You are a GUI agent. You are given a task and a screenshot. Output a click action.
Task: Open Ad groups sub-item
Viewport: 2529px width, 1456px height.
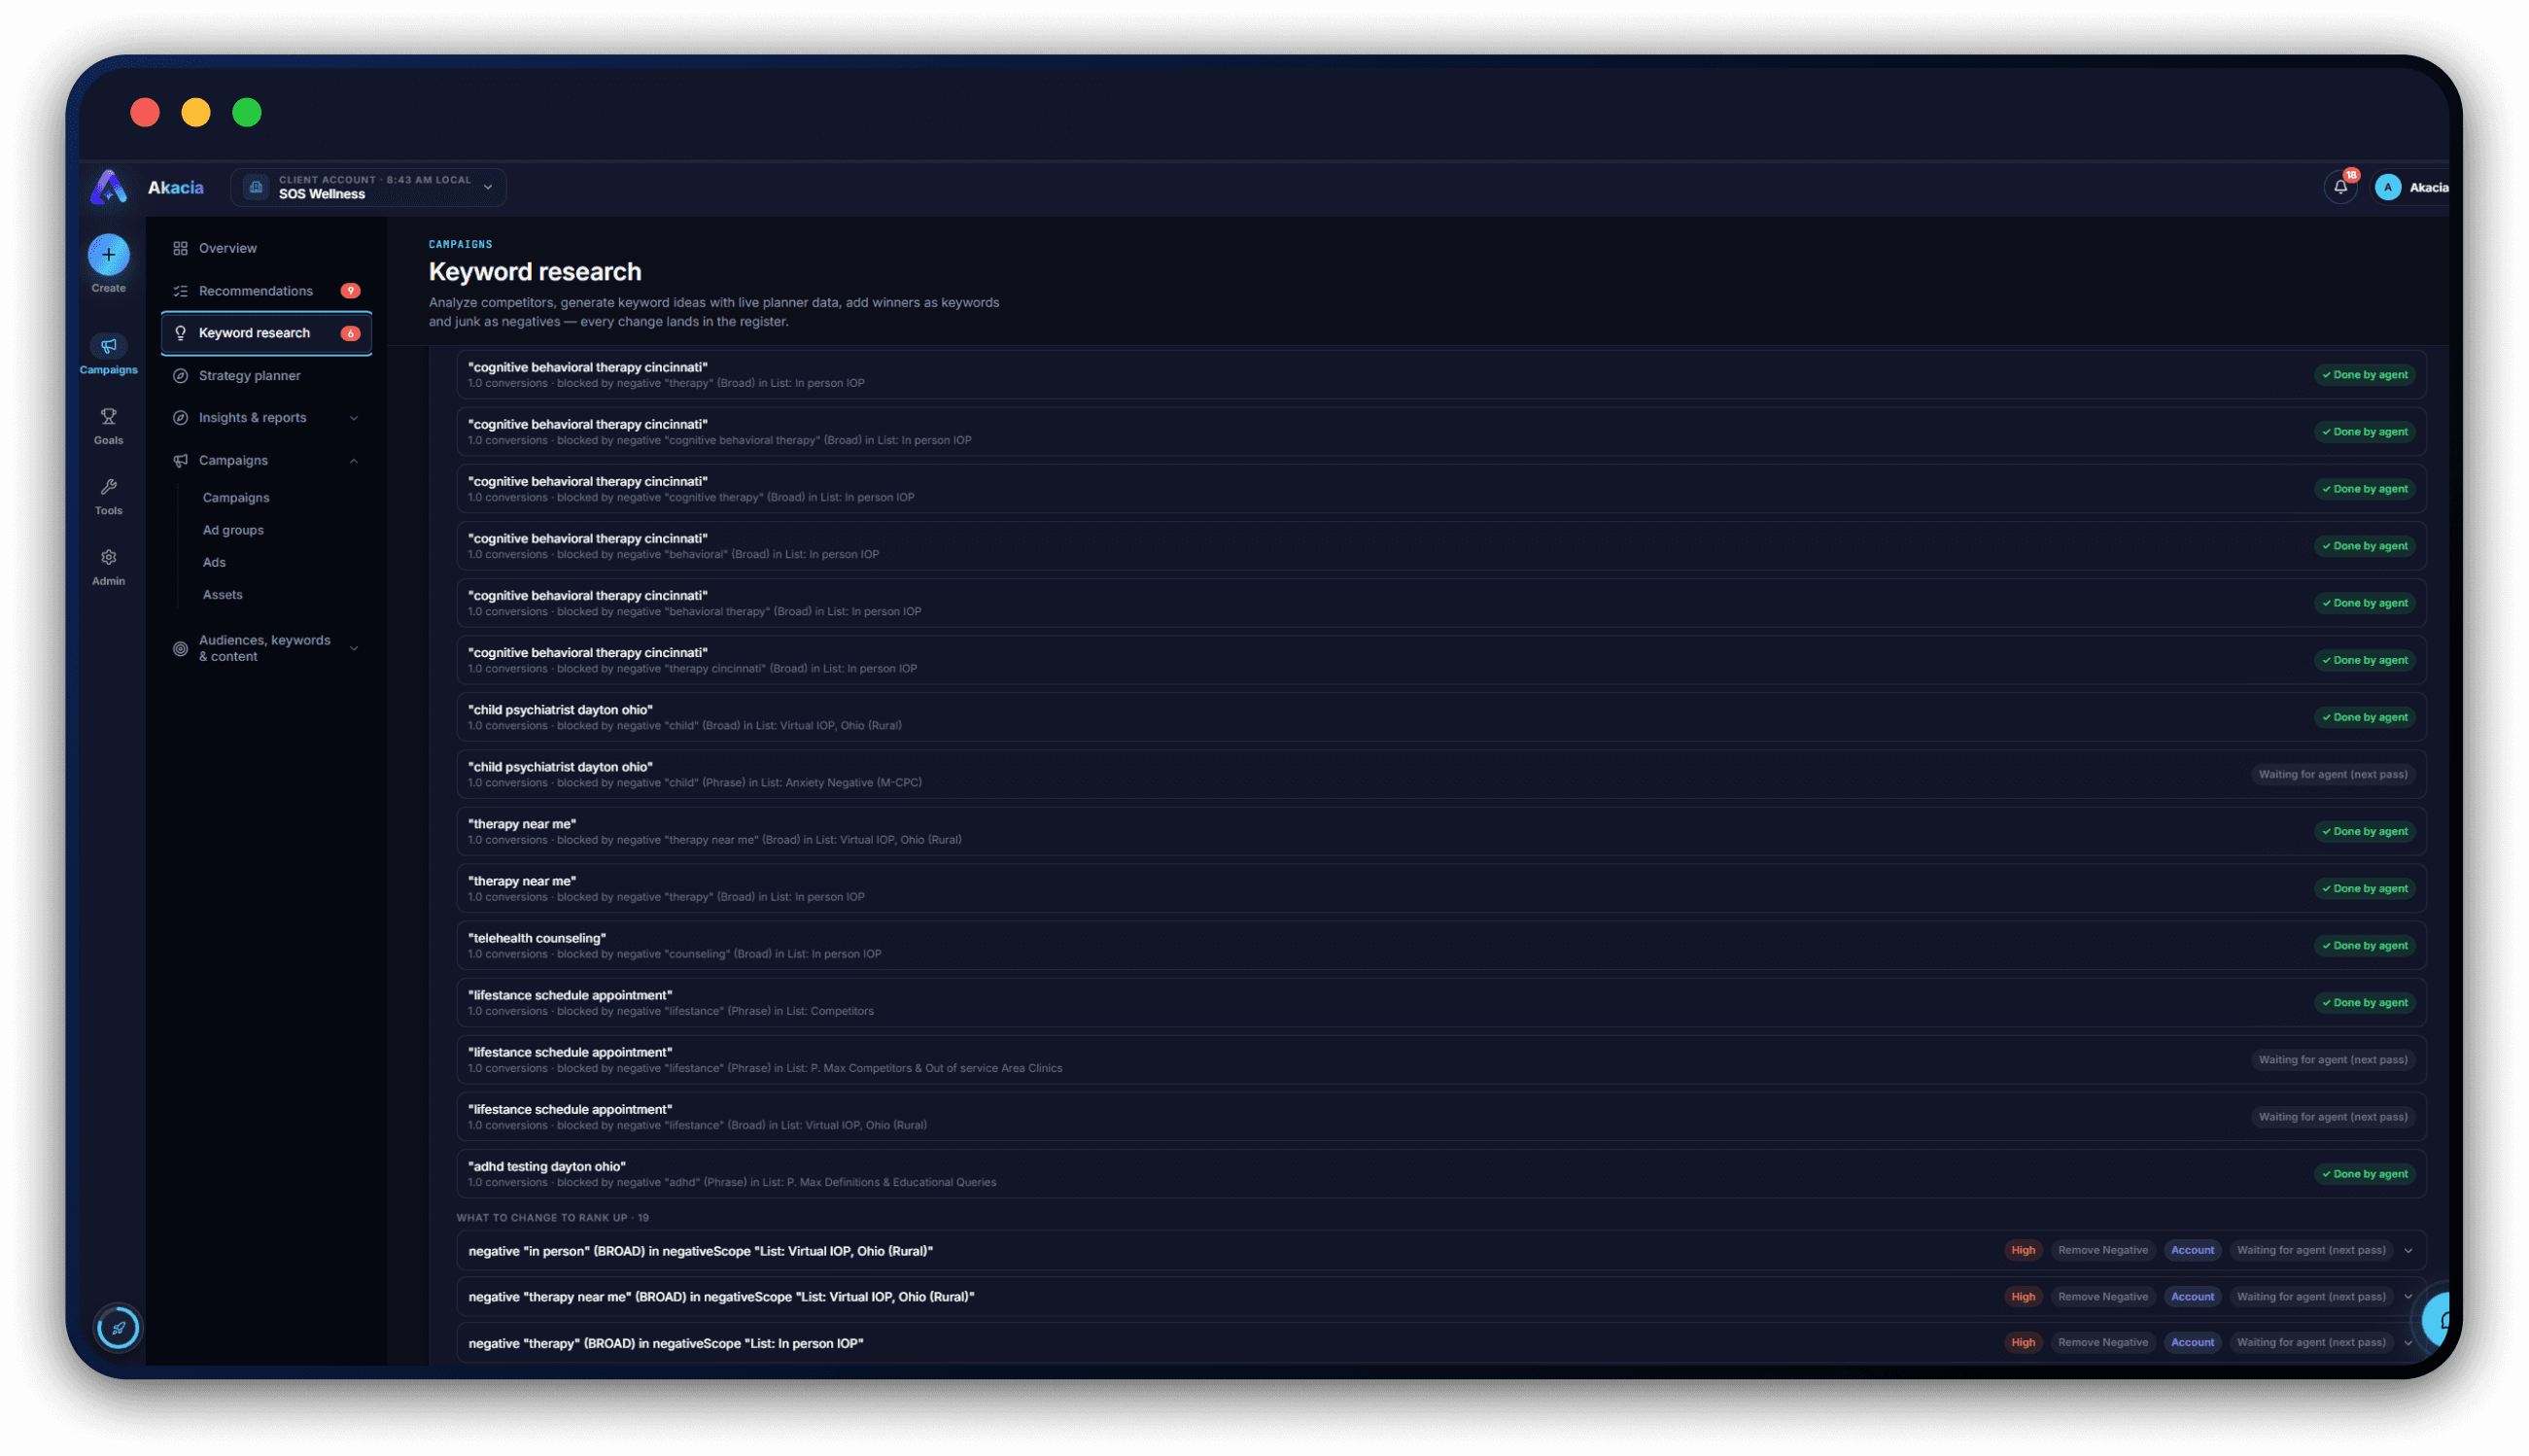(233, 530)
